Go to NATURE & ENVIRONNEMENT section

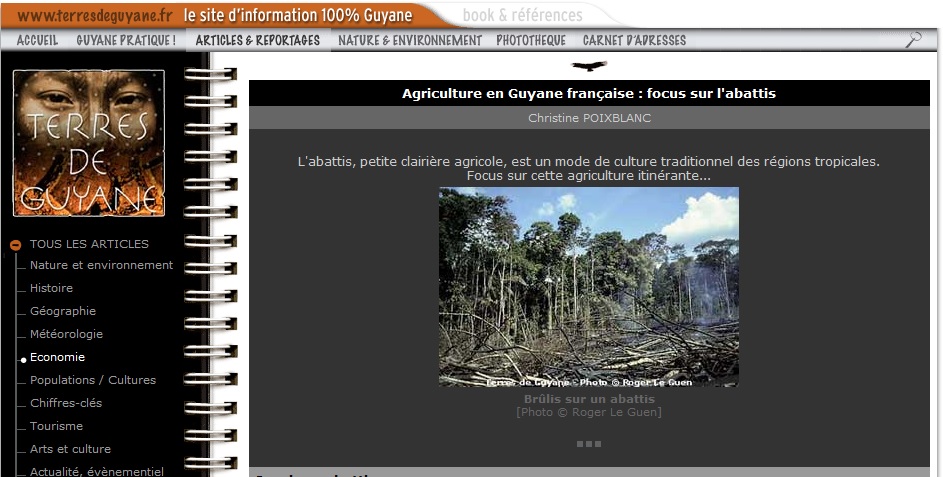(x=410, y=40)
